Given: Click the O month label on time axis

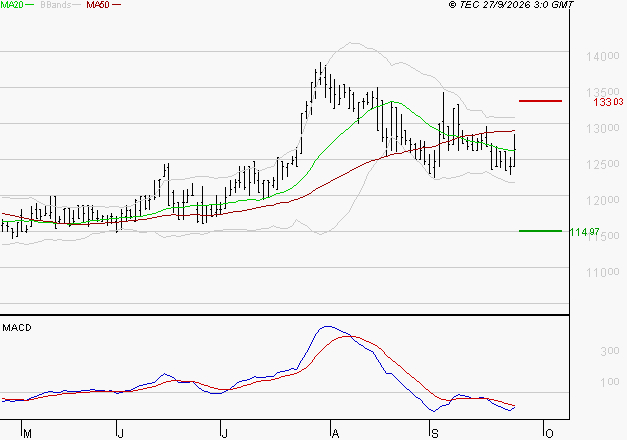Looking at the screenshot, I should click(549, 434).
